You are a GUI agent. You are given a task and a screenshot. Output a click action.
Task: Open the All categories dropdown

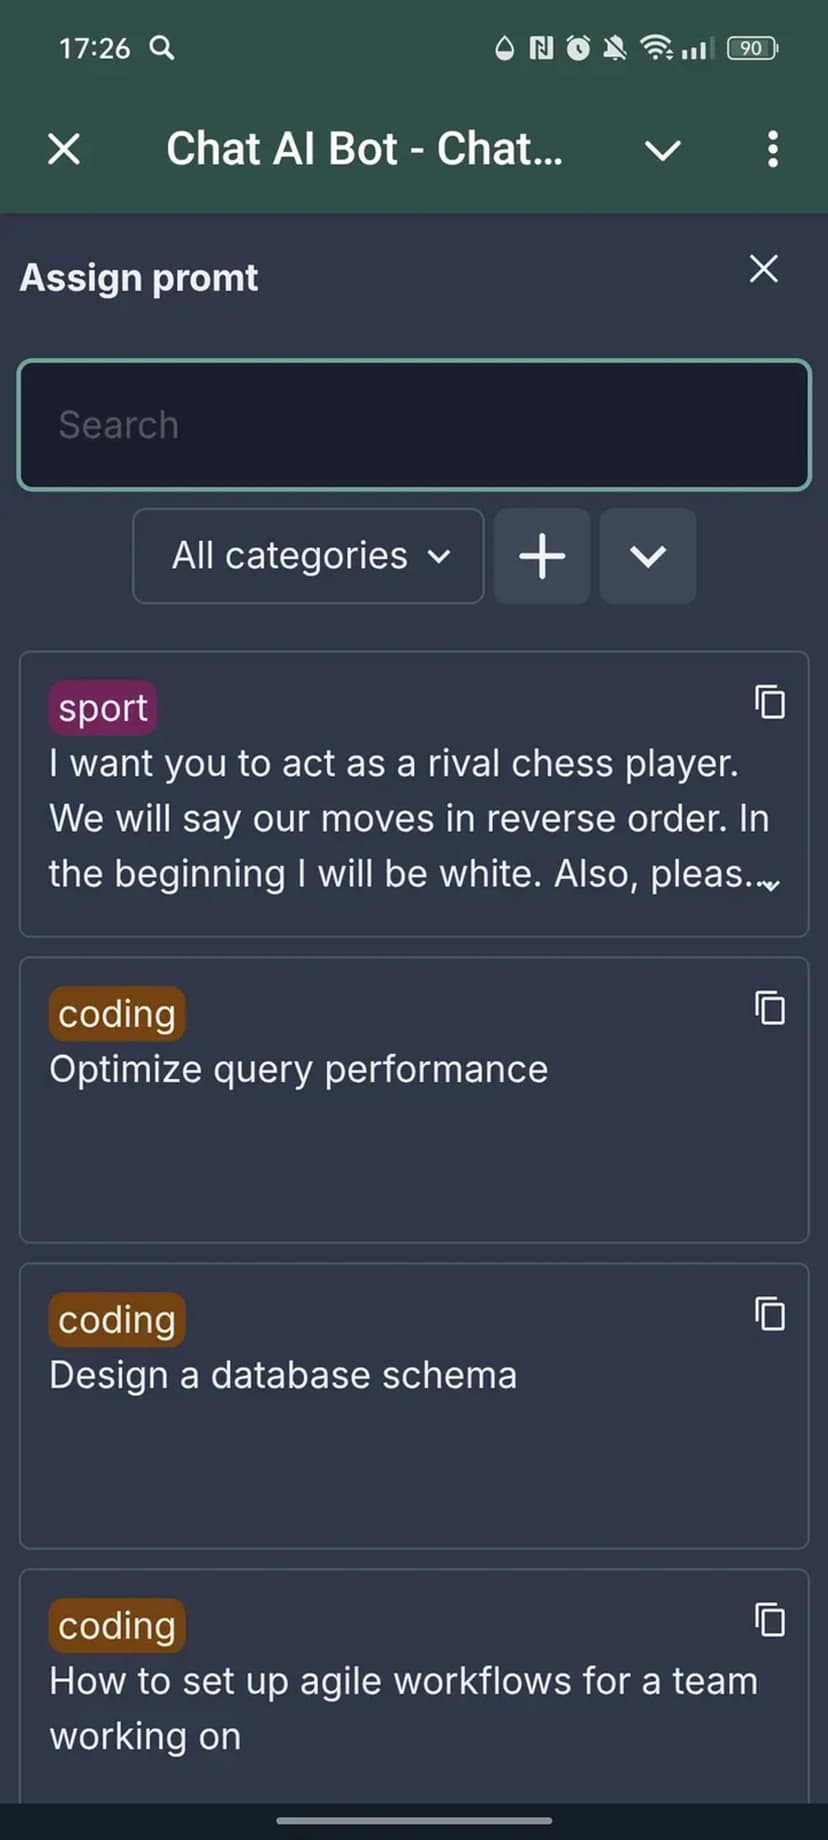[308, 556]
